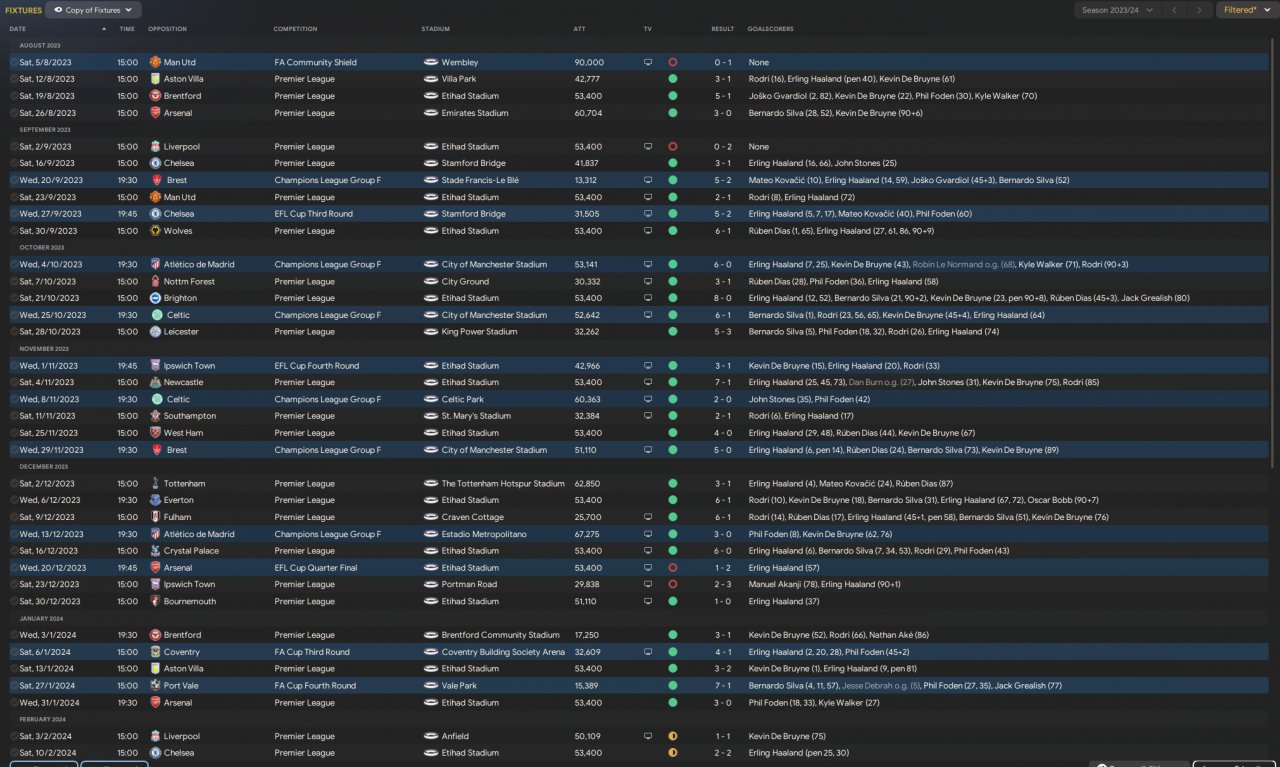This screenshot has height=767, width=1280.
Task: Click the stadium icon beside Villa Park
Action: click(431, 79)
